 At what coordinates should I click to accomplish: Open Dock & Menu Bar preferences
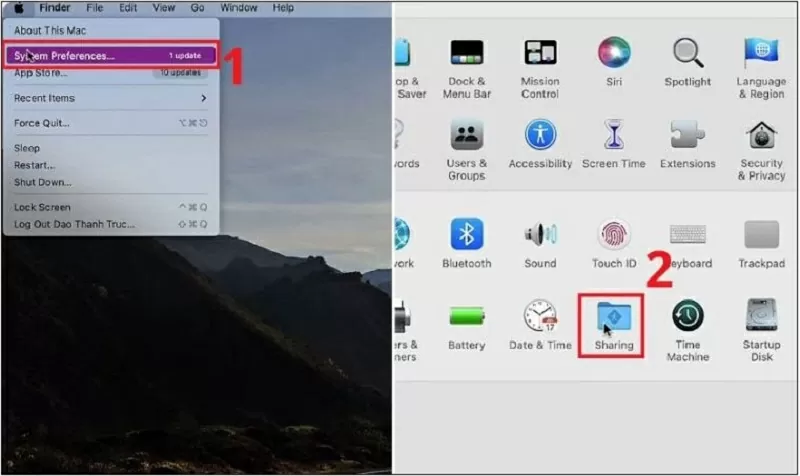click(466, 68)
